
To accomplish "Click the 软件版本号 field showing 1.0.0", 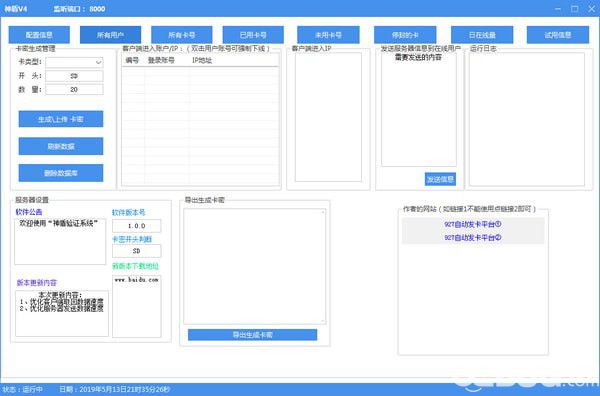I will pos(137,226).
